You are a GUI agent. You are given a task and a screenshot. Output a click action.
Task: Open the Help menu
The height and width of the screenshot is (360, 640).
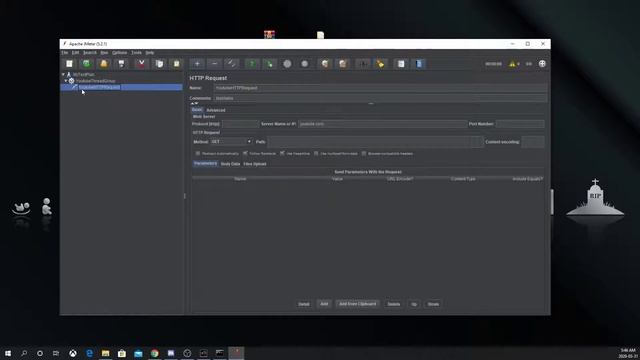(x=150, y=53)
